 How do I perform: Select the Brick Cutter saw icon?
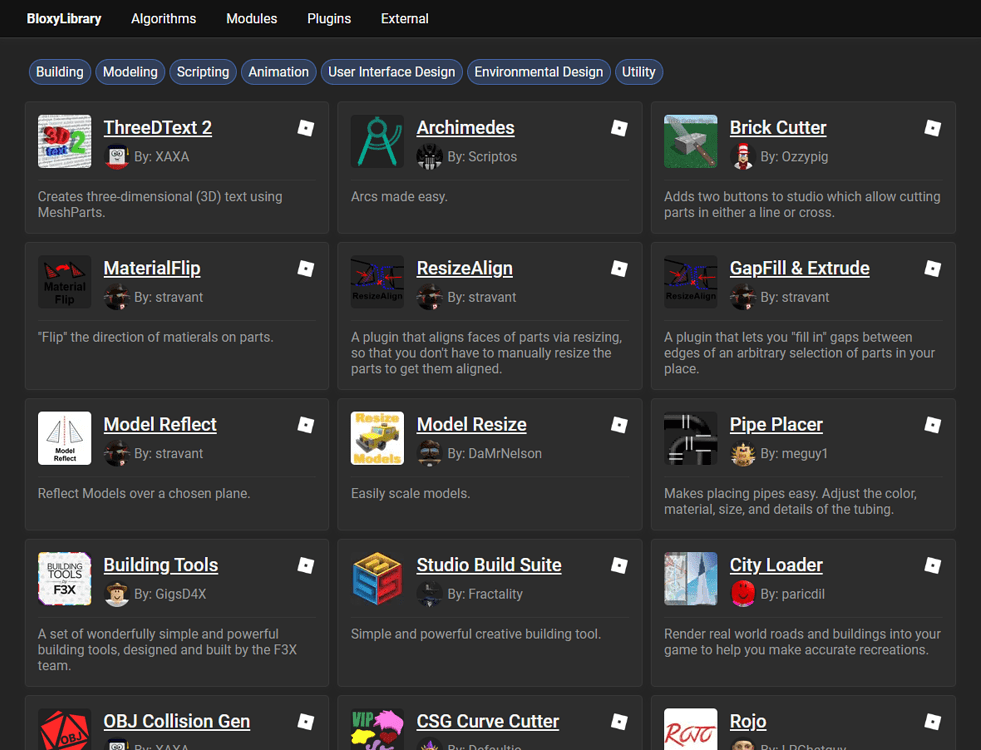pos(690,141)
